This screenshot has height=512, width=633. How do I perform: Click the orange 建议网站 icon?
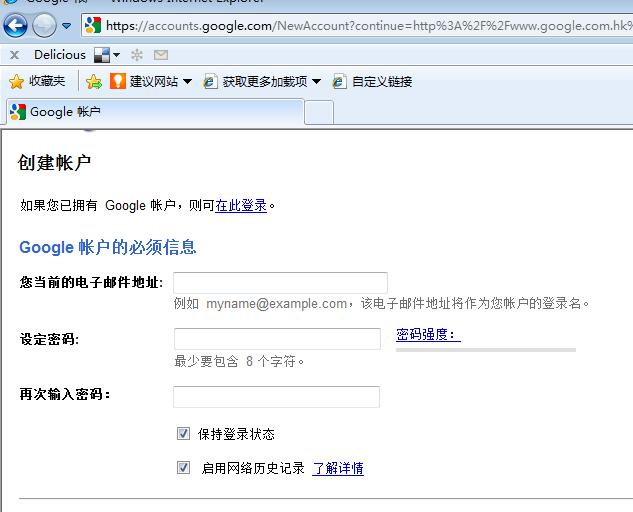point(118,81)
